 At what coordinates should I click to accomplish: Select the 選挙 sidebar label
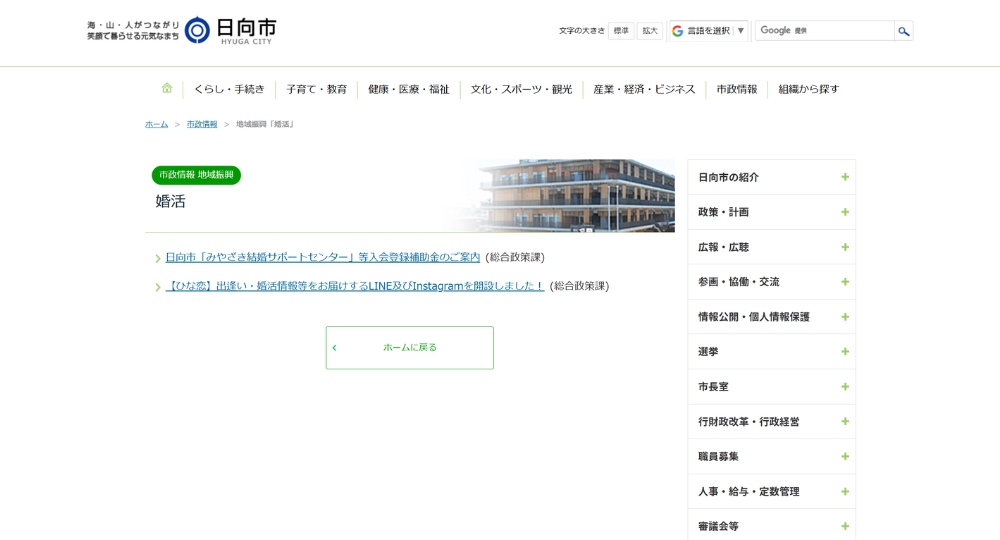[x=708, y=352]
